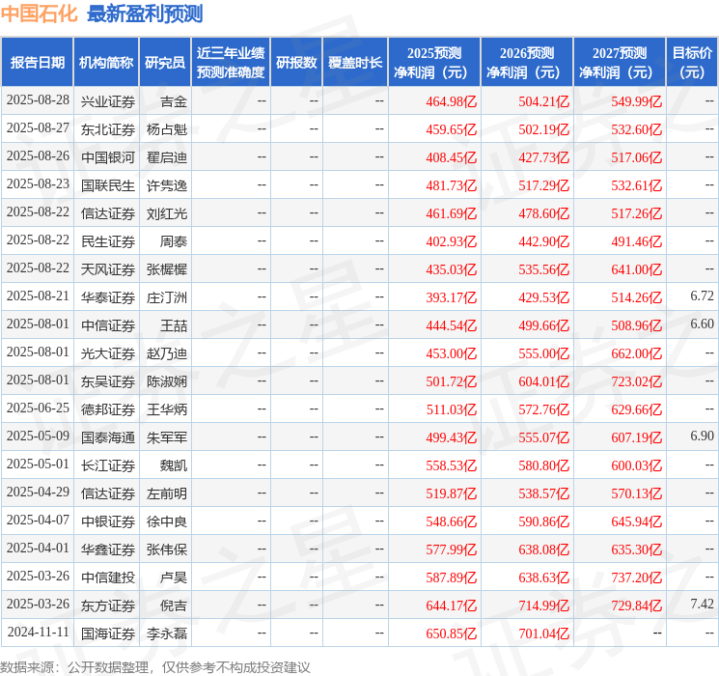Viewport: 719px width, 676px height.
Task: Click 481.73亿 forecast for 国联民生
Action: (451, 185)
